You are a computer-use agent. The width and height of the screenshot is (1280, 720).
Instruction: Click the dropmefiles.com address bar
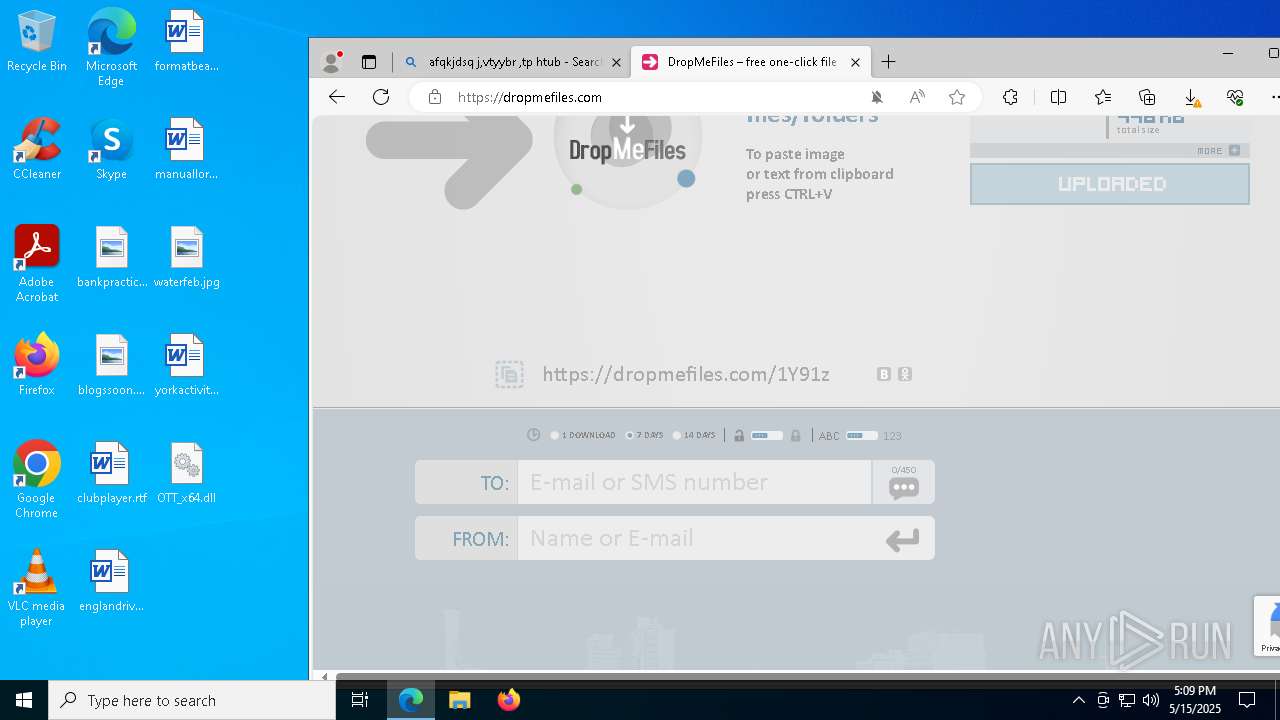click(x=655, y=97)
